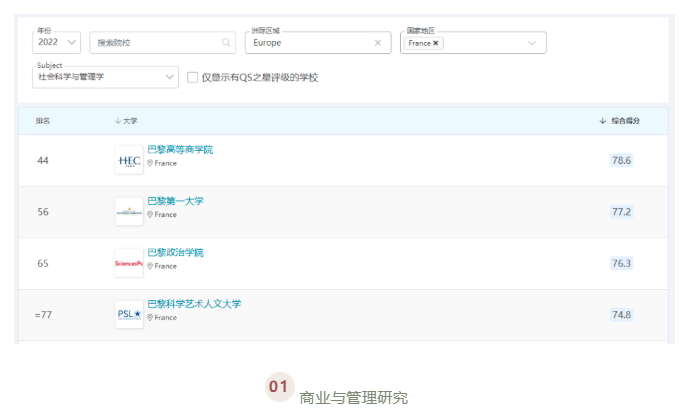Screen dimensions: 694x413
Task: Open the 2022 year dropdown
Action: click(56, 42)
